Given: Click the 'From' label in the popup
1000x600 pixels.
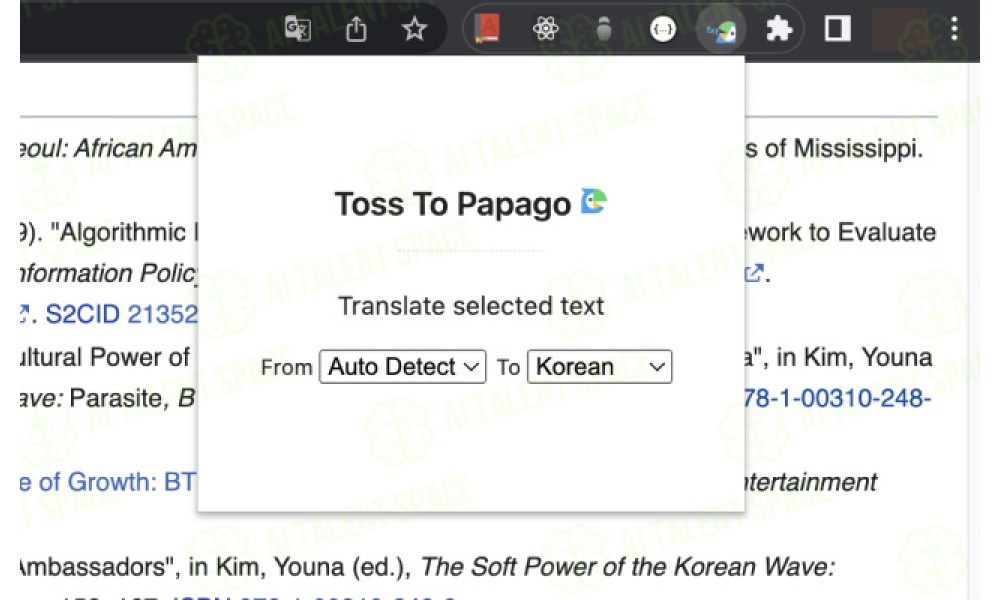Looking at the screenshot, I should 286,367.
